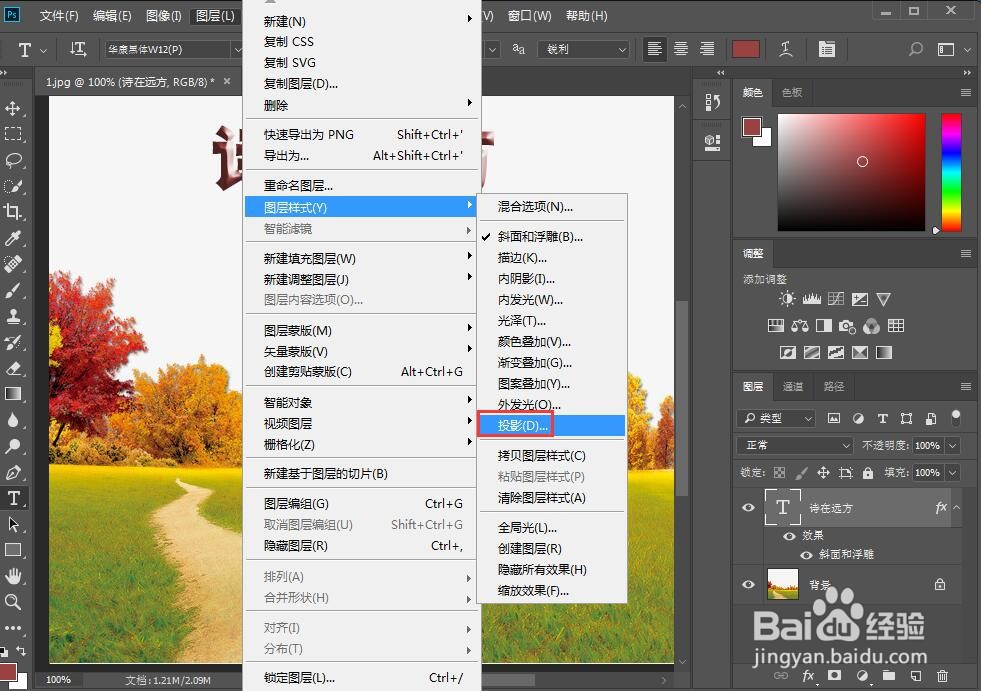
Task: Choose 栅格化(Z) menu entry
Action: pos(362,444)
